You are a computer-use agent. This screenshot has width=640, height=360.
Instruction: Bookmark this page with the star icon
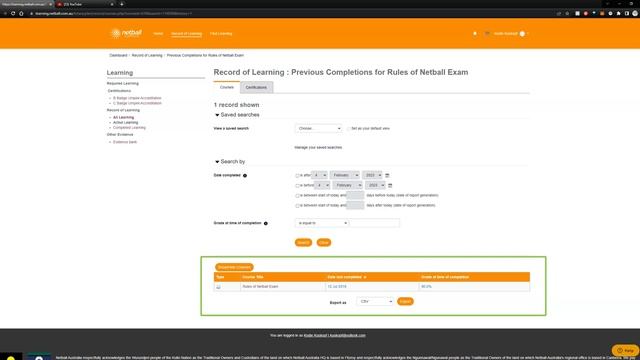coord(567,13)
